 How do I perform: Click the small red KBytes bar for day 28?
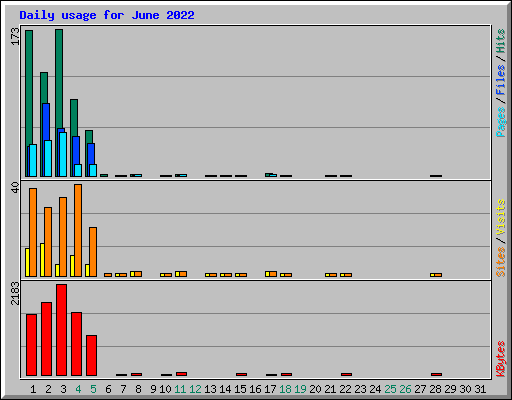click(436, 374)
